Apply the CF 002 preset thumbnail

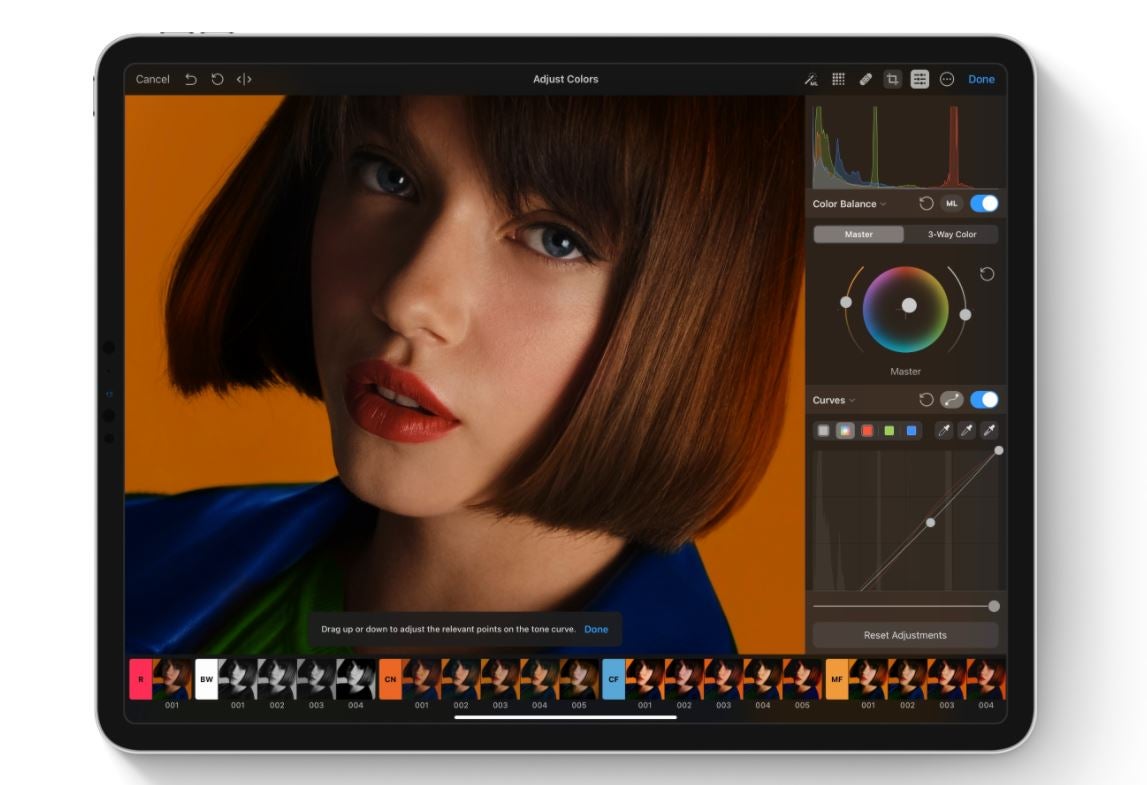point(684,679)
